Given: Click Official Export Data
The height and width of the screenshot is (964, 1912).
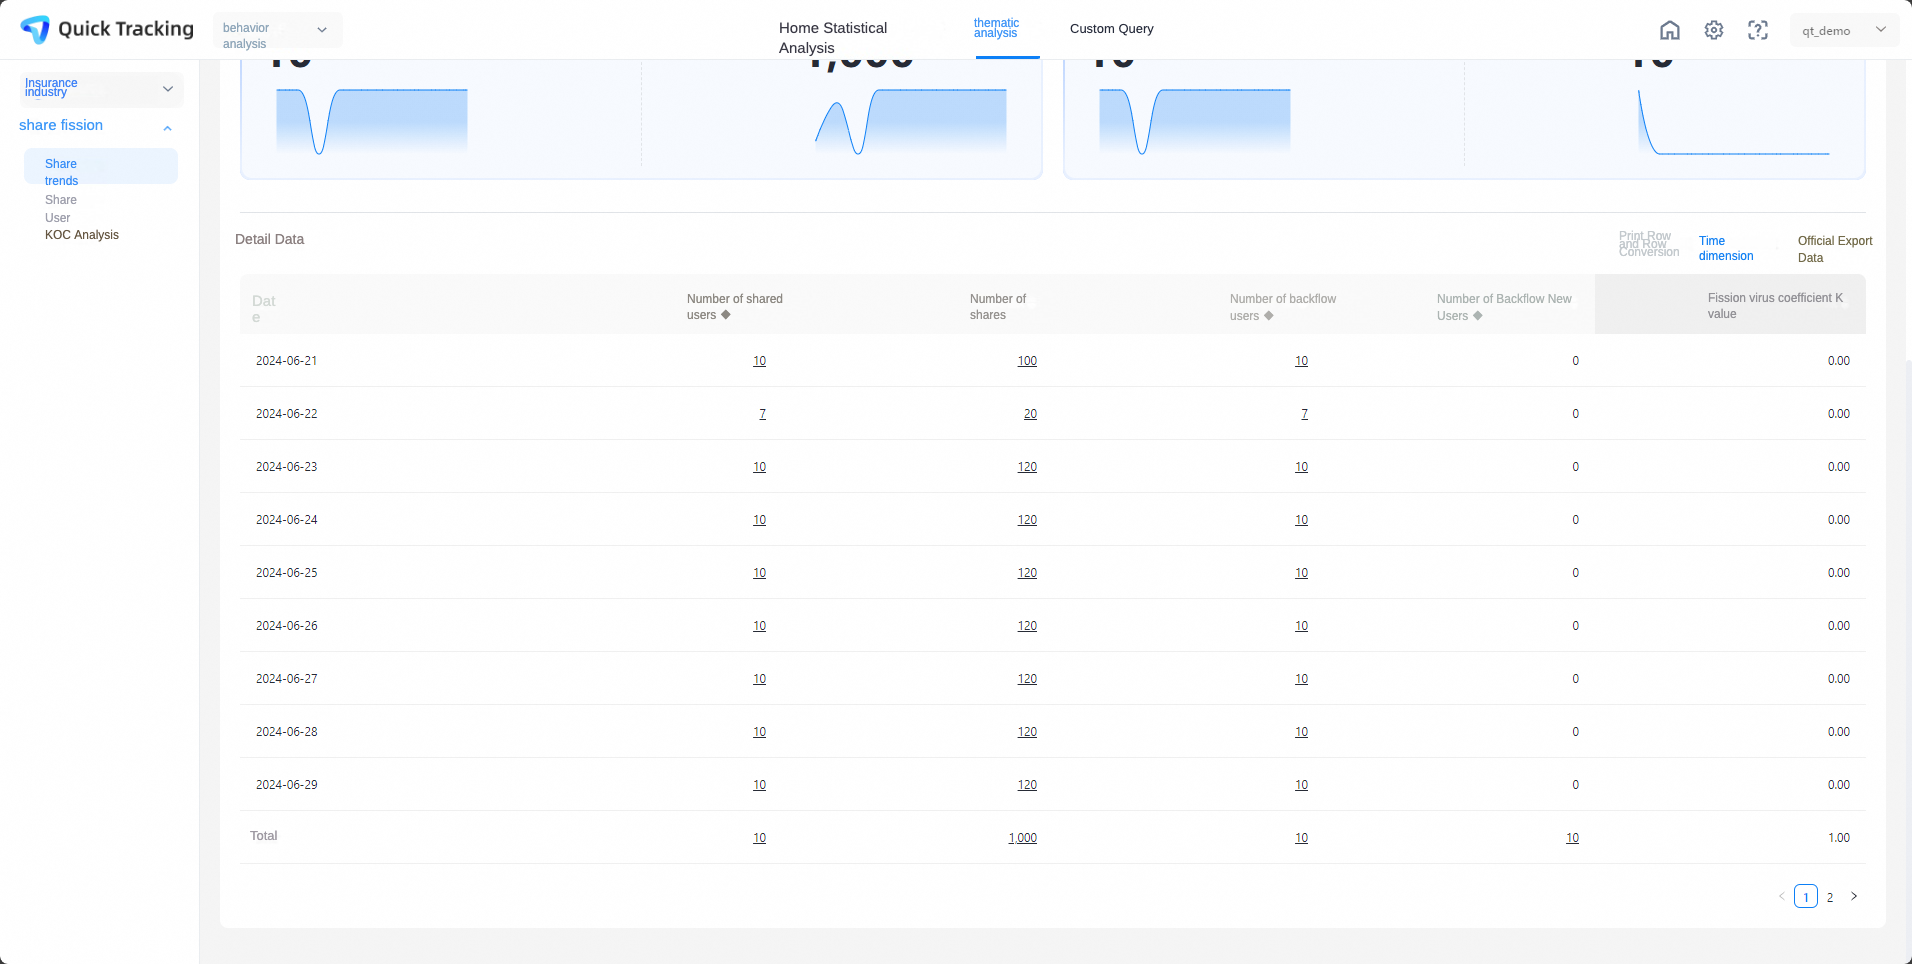Looking at the screenshot, I should point(1835,249).
